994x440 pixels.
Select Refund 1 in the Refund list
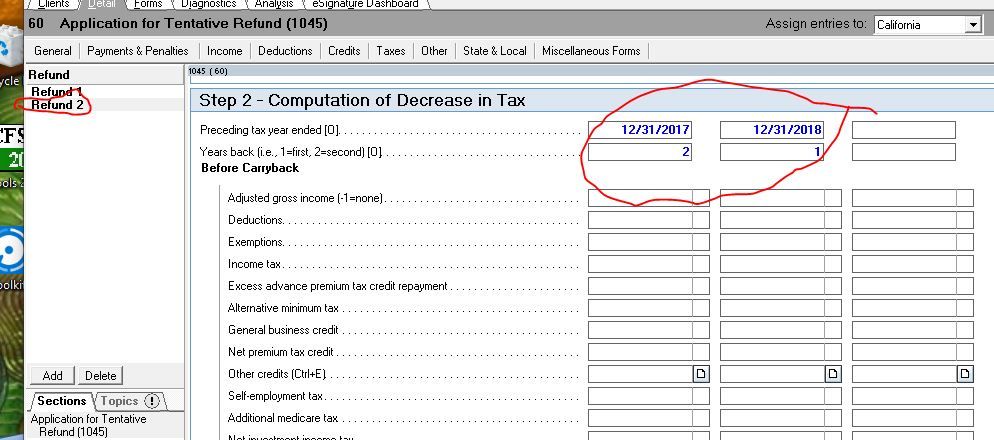pyautogui.click(x=56, y=92)
